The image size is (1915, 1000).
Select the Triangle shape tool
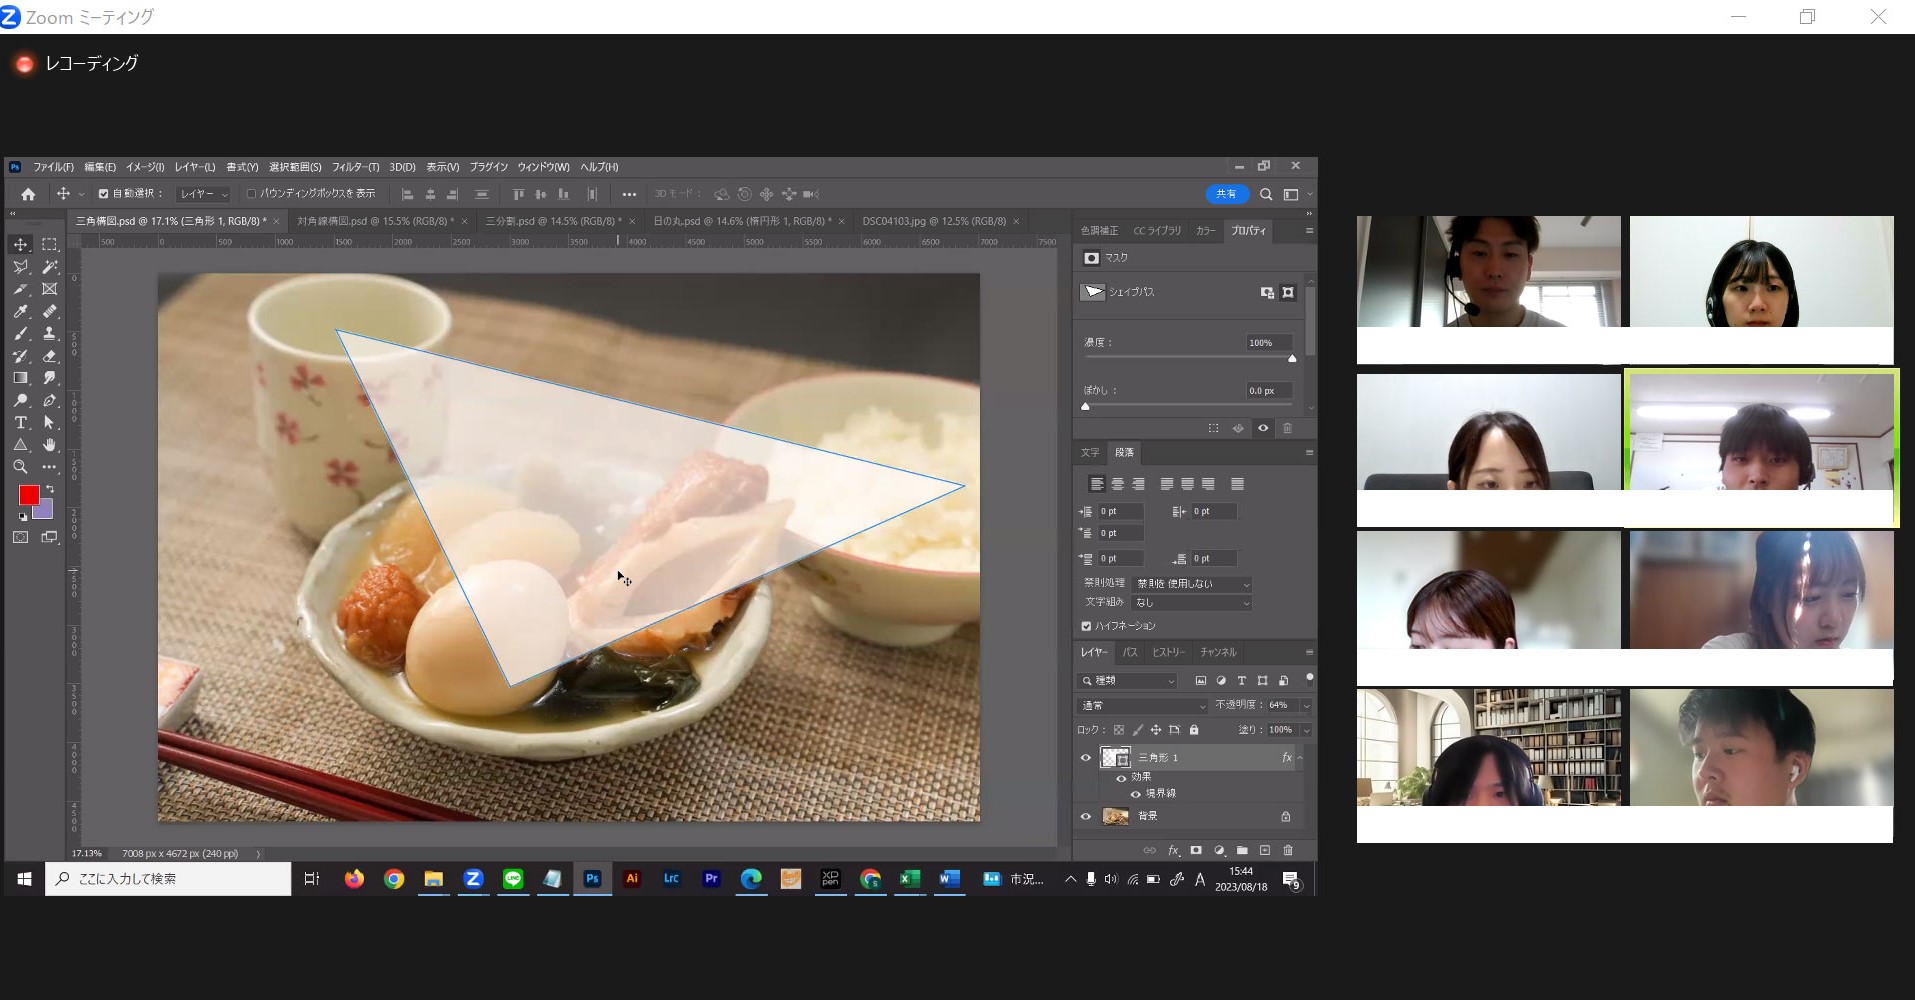tap(20, 445)
